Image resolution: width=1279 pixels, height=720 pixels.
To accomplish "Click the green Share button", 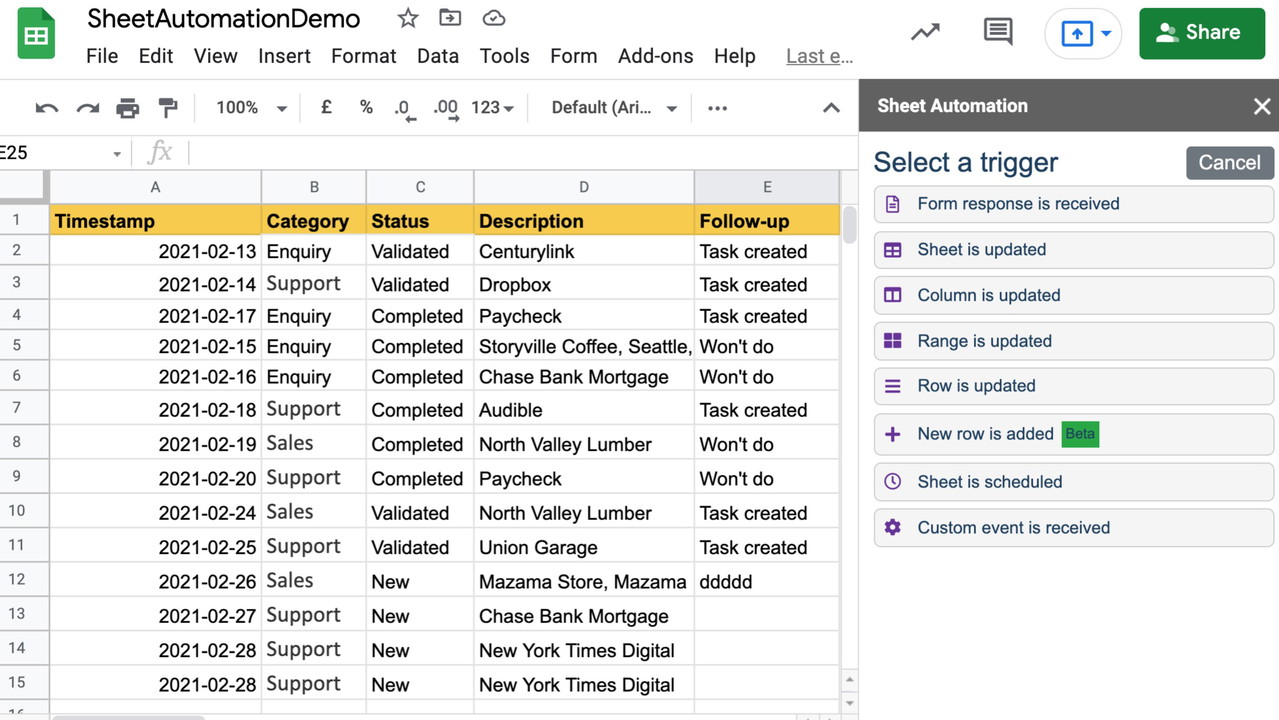I will tap(1201, 33).
